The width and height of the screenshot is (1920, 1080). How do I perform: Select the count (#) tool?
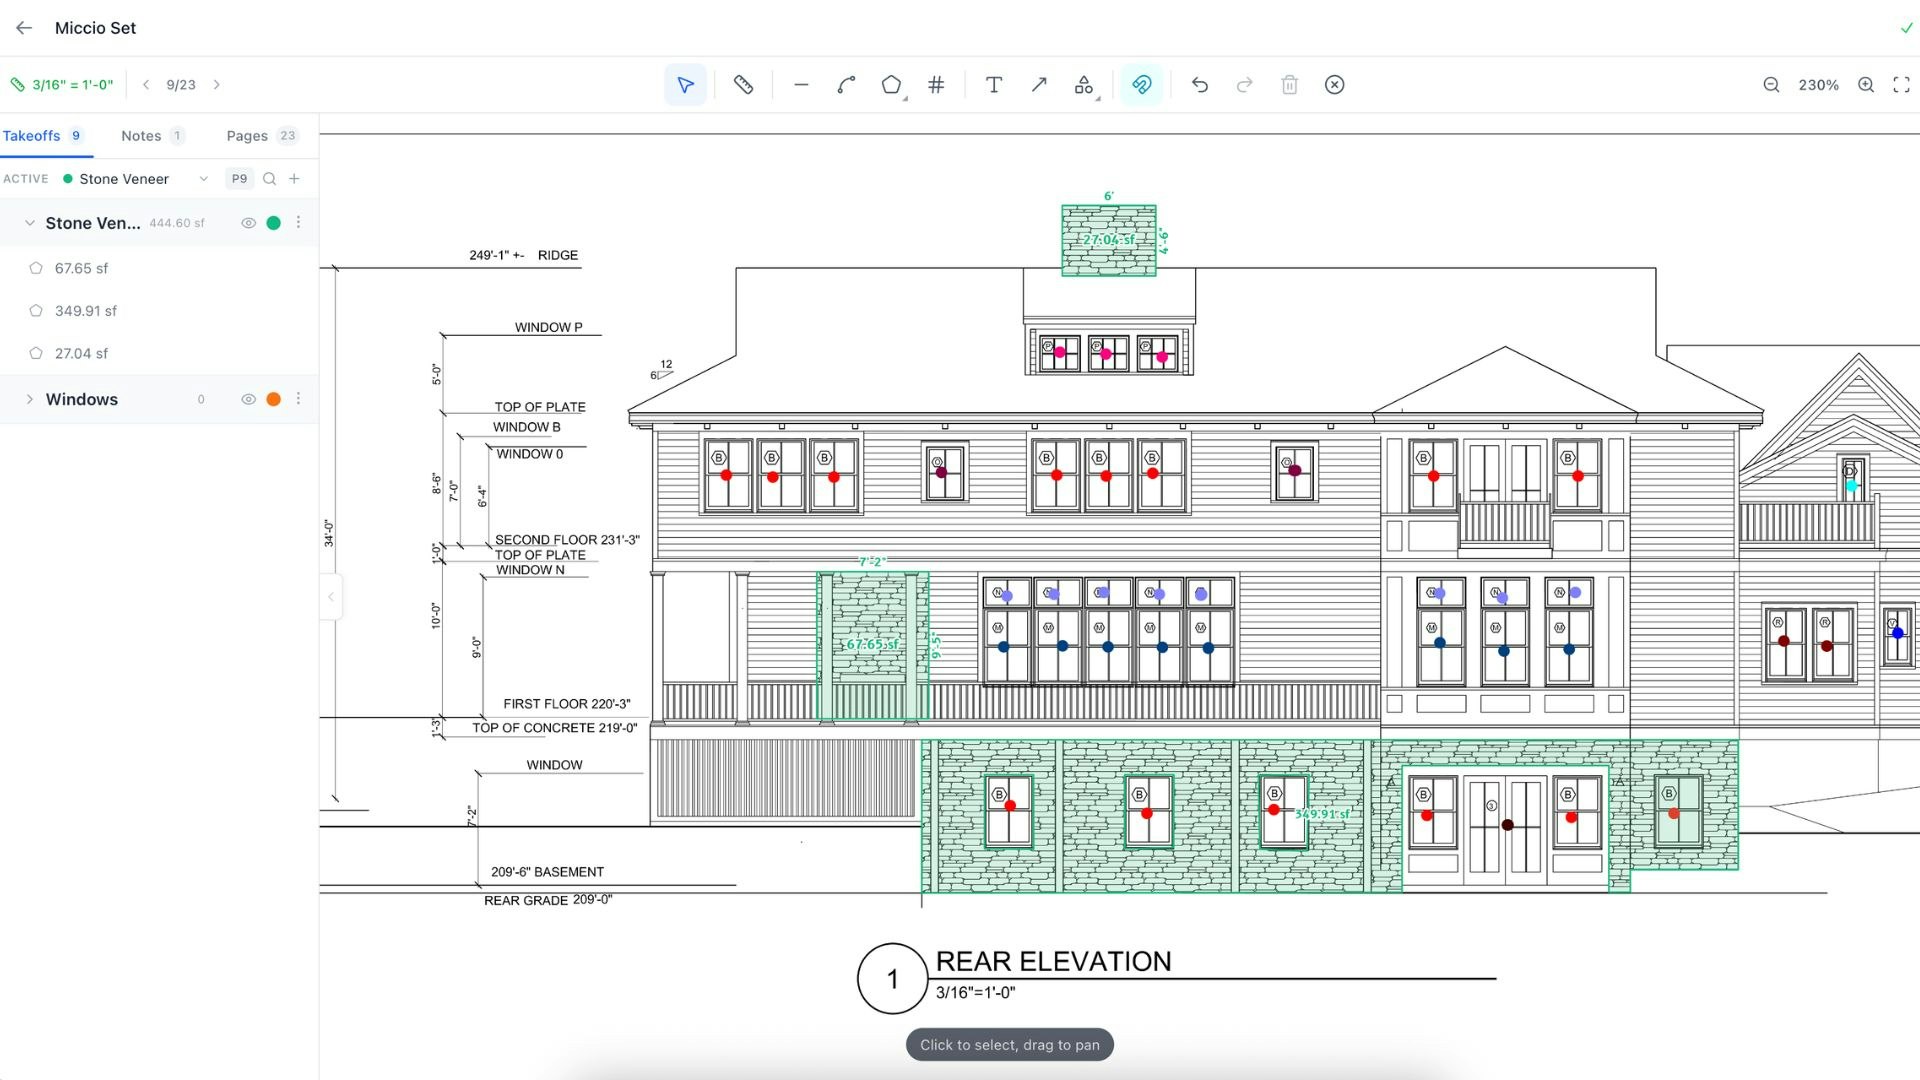click(936, 85)
